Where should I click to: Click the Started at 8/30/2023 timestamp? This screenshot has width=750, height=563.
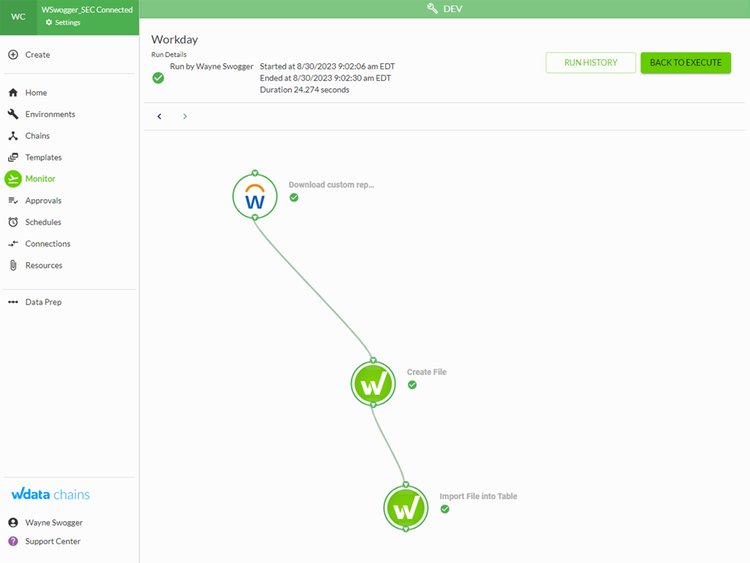click(327, 66)
